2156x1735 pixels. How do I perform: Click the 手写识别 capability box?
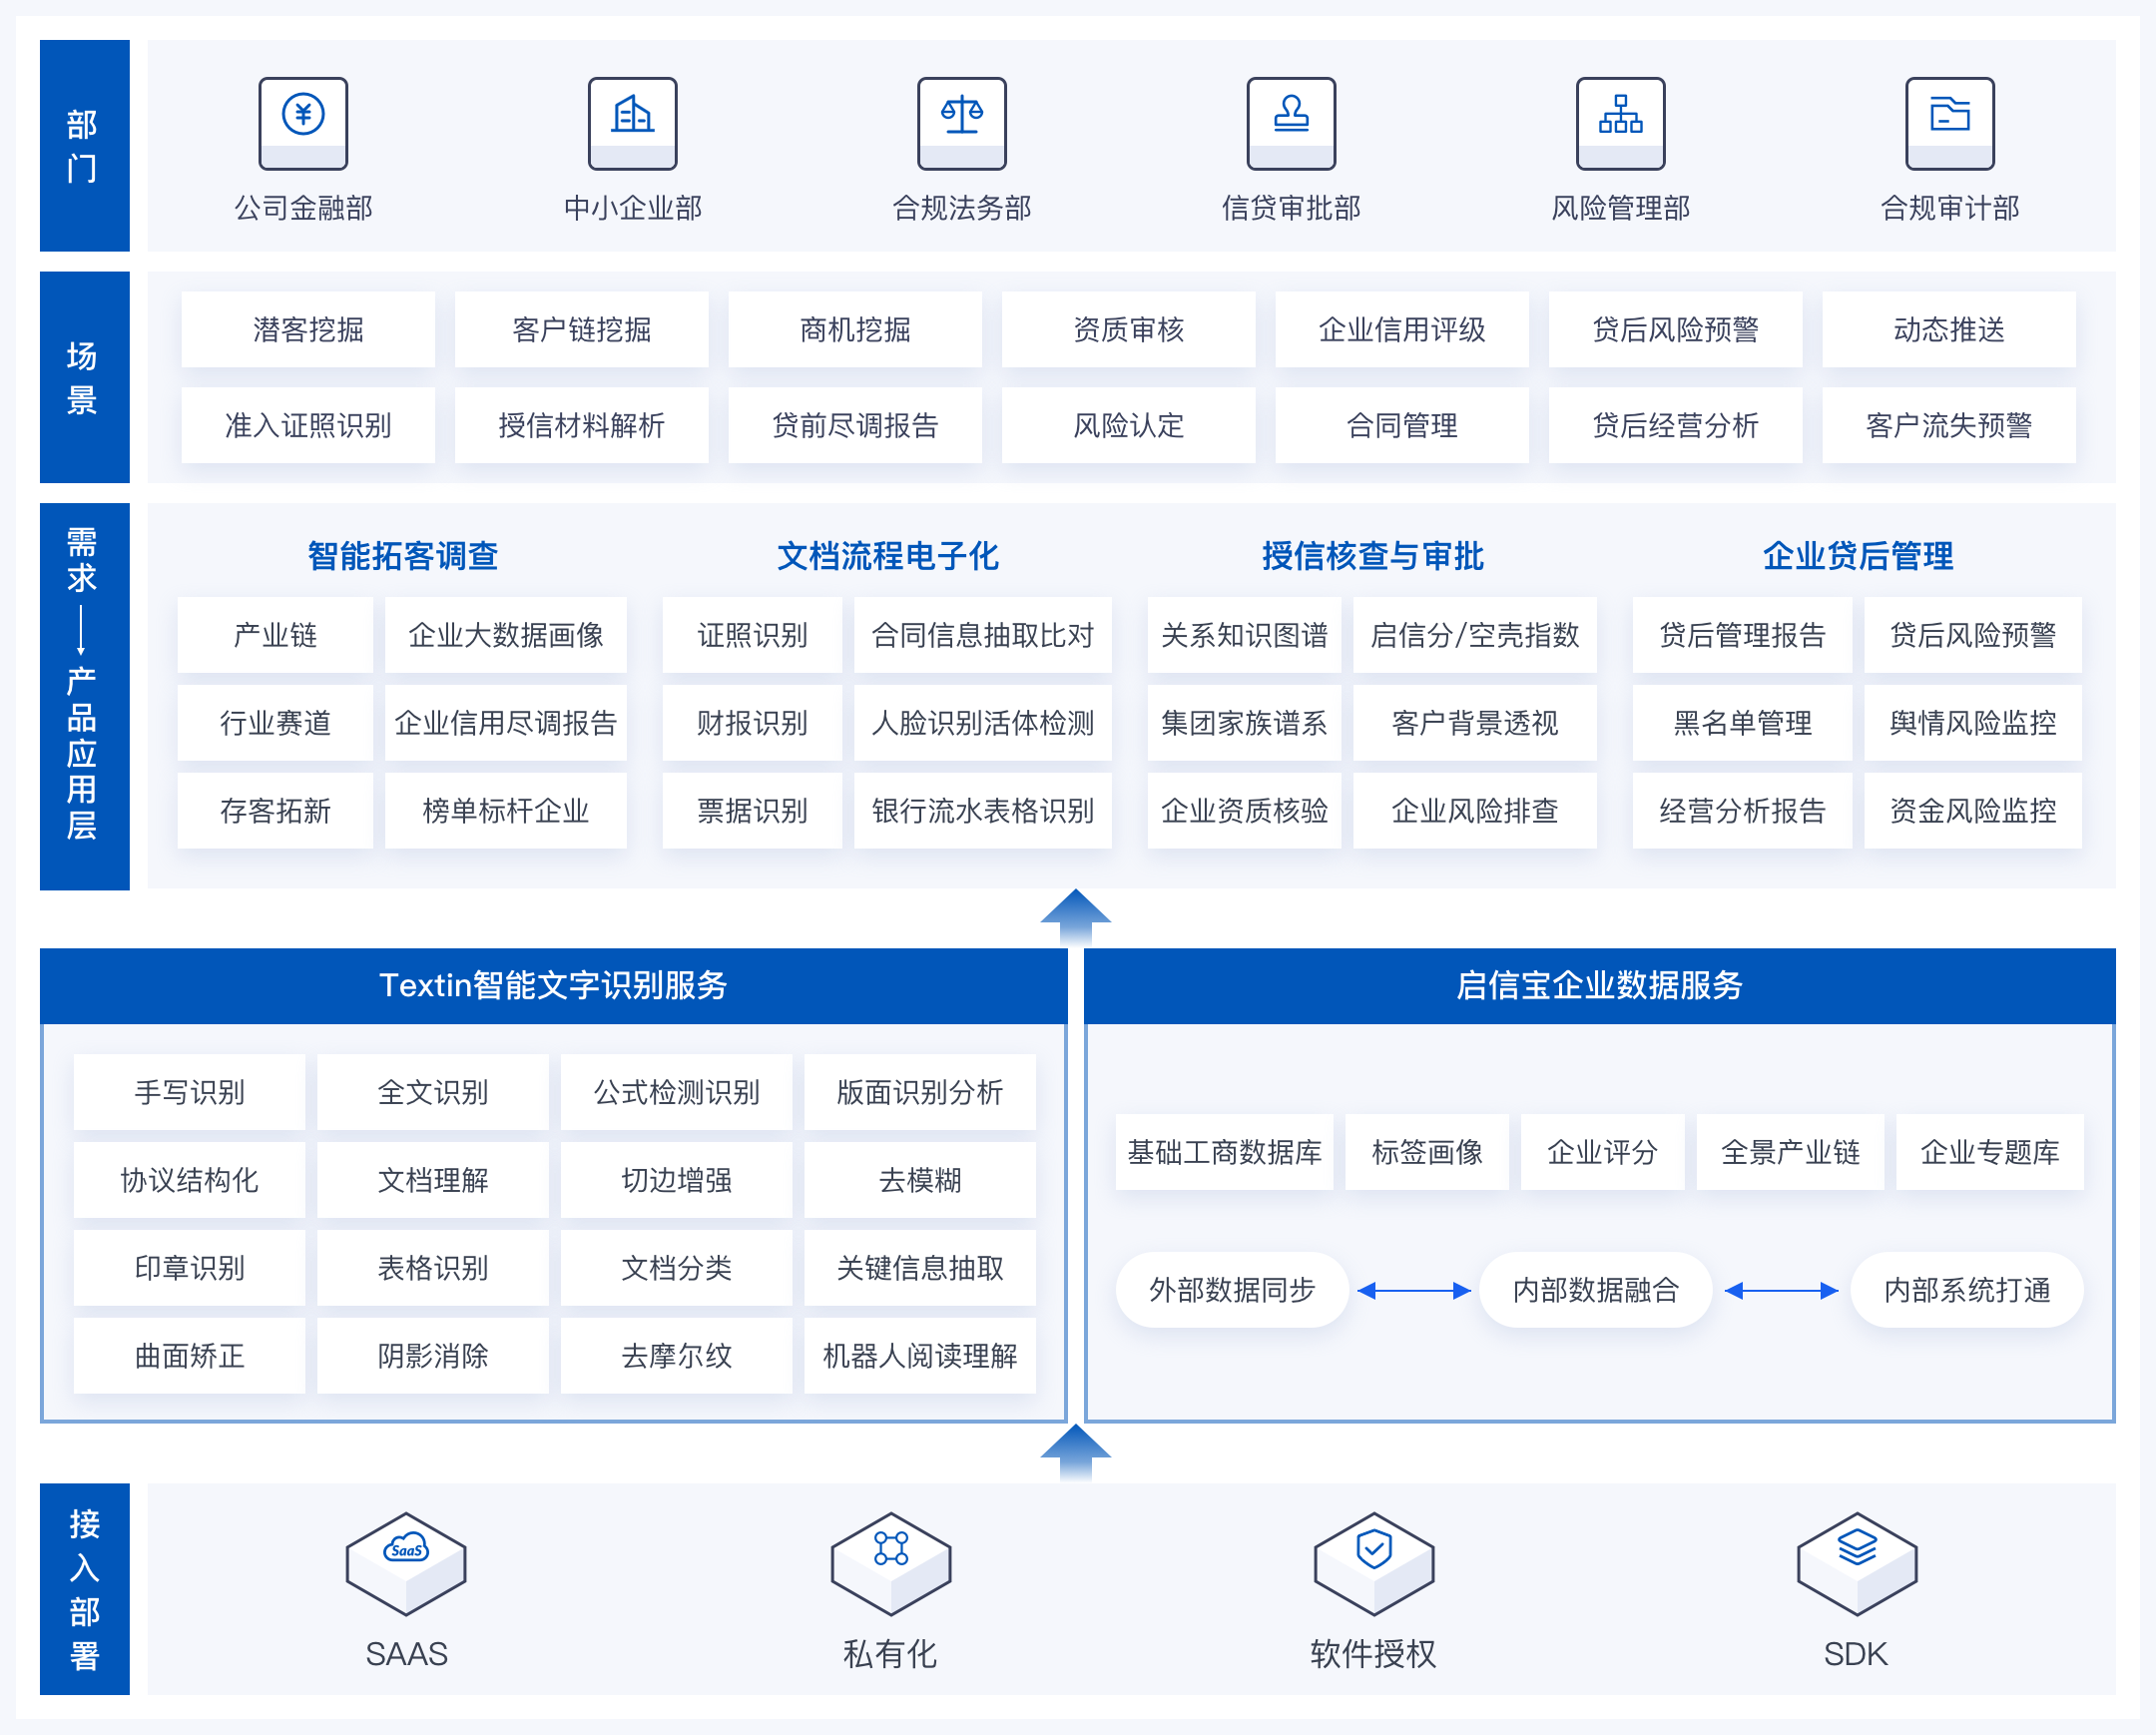(189, 1092)
